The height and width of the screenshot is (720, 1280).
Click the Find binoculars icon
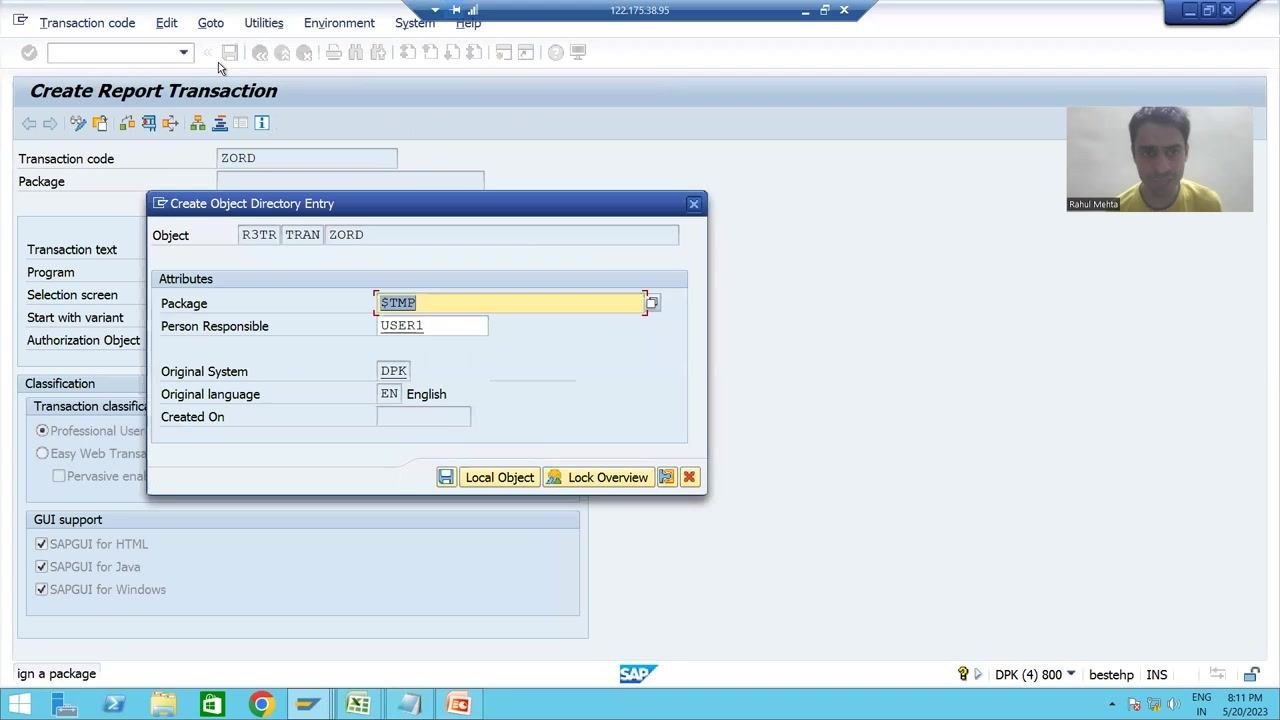click(x=356, y=53)
